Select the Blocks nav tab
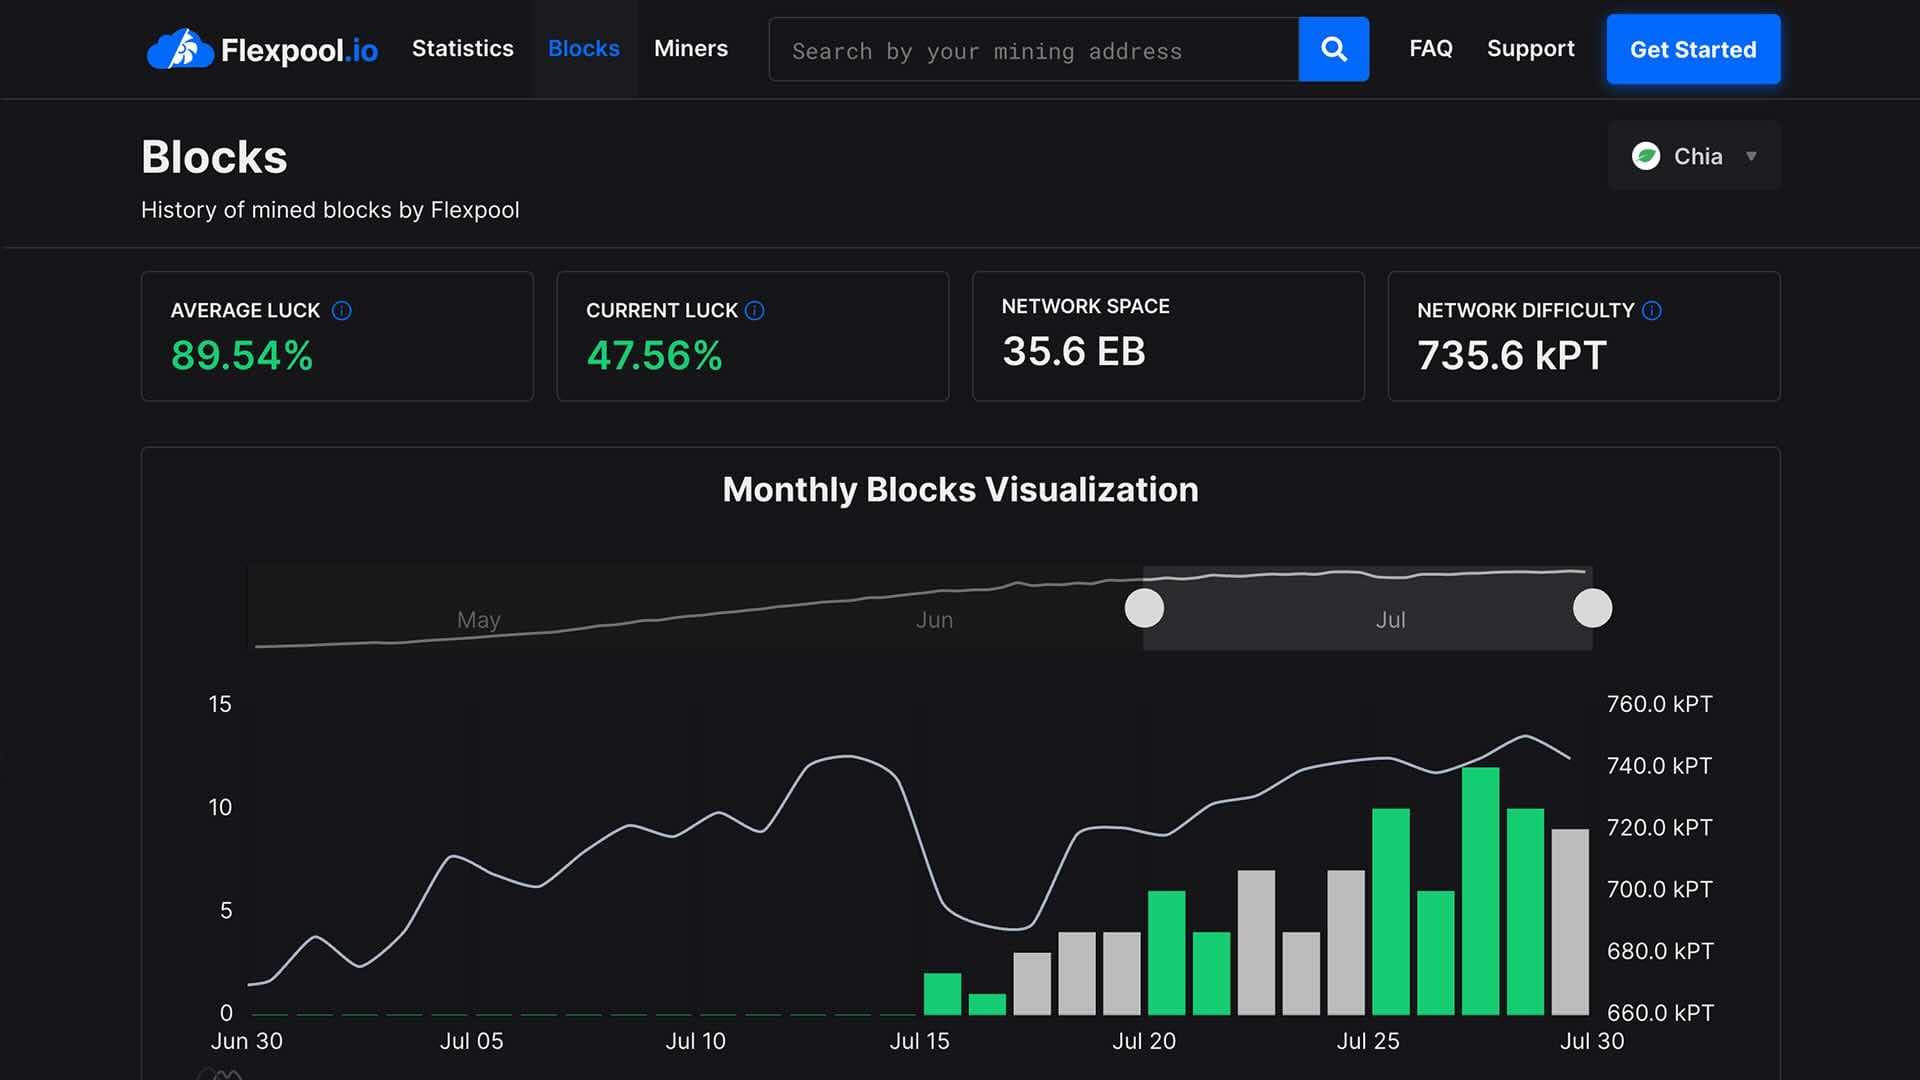1920x1080 pixels. point(583,49)
